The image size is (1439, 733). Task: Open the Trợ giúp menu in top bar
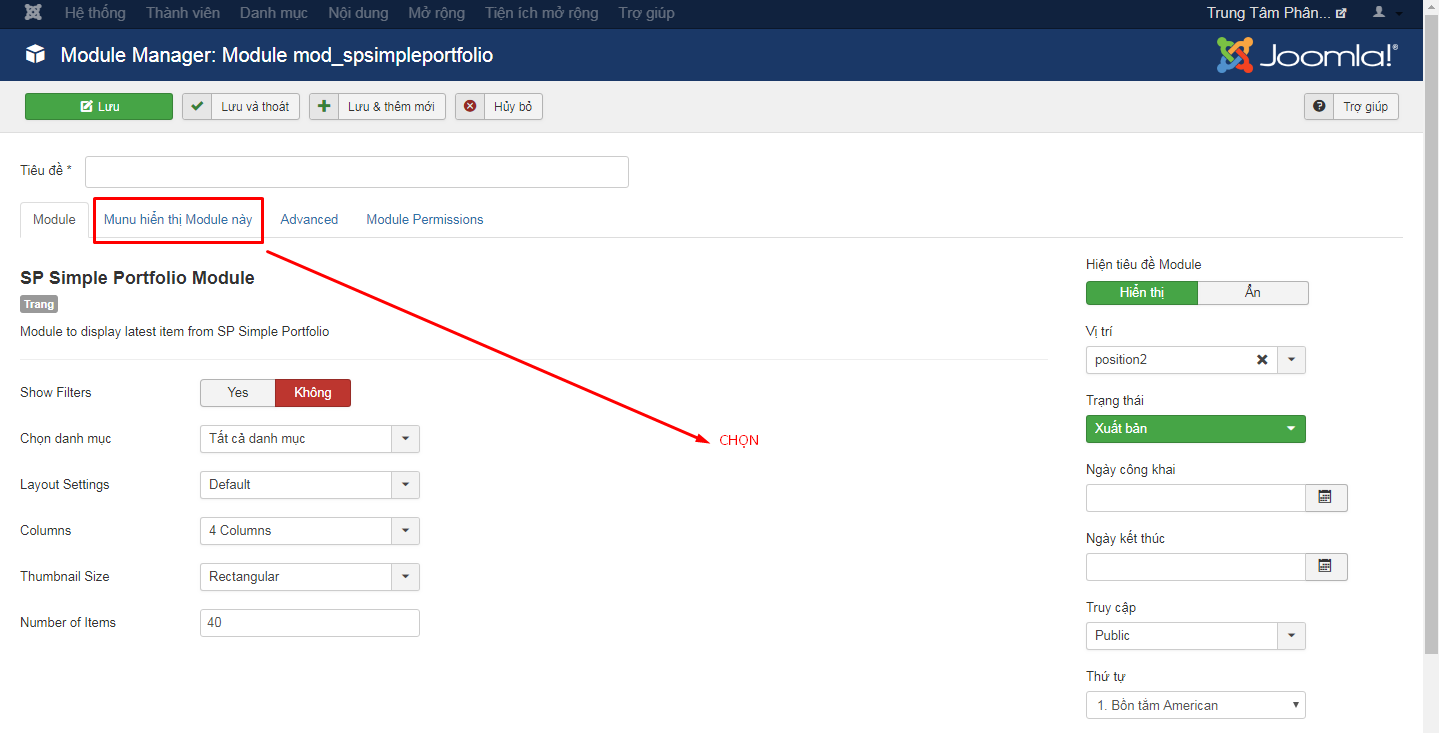tap(646, 13)
